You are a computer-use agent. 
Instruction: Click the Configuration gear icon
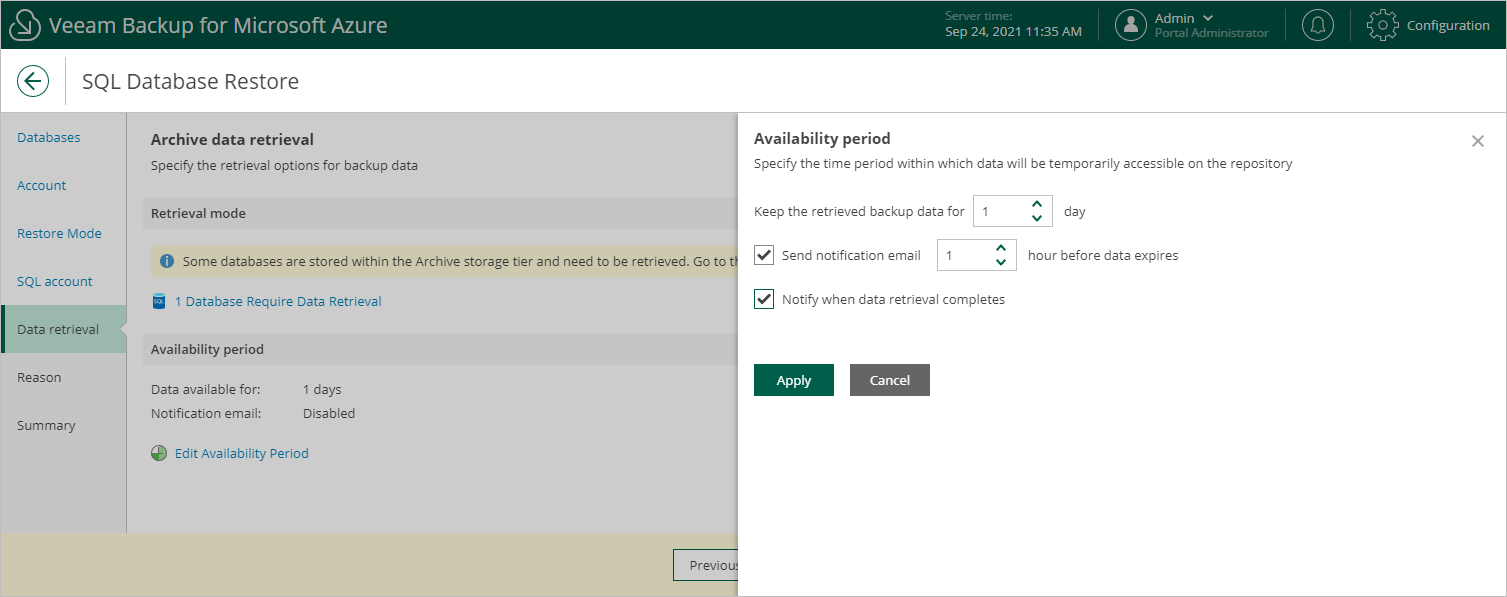1382,25
